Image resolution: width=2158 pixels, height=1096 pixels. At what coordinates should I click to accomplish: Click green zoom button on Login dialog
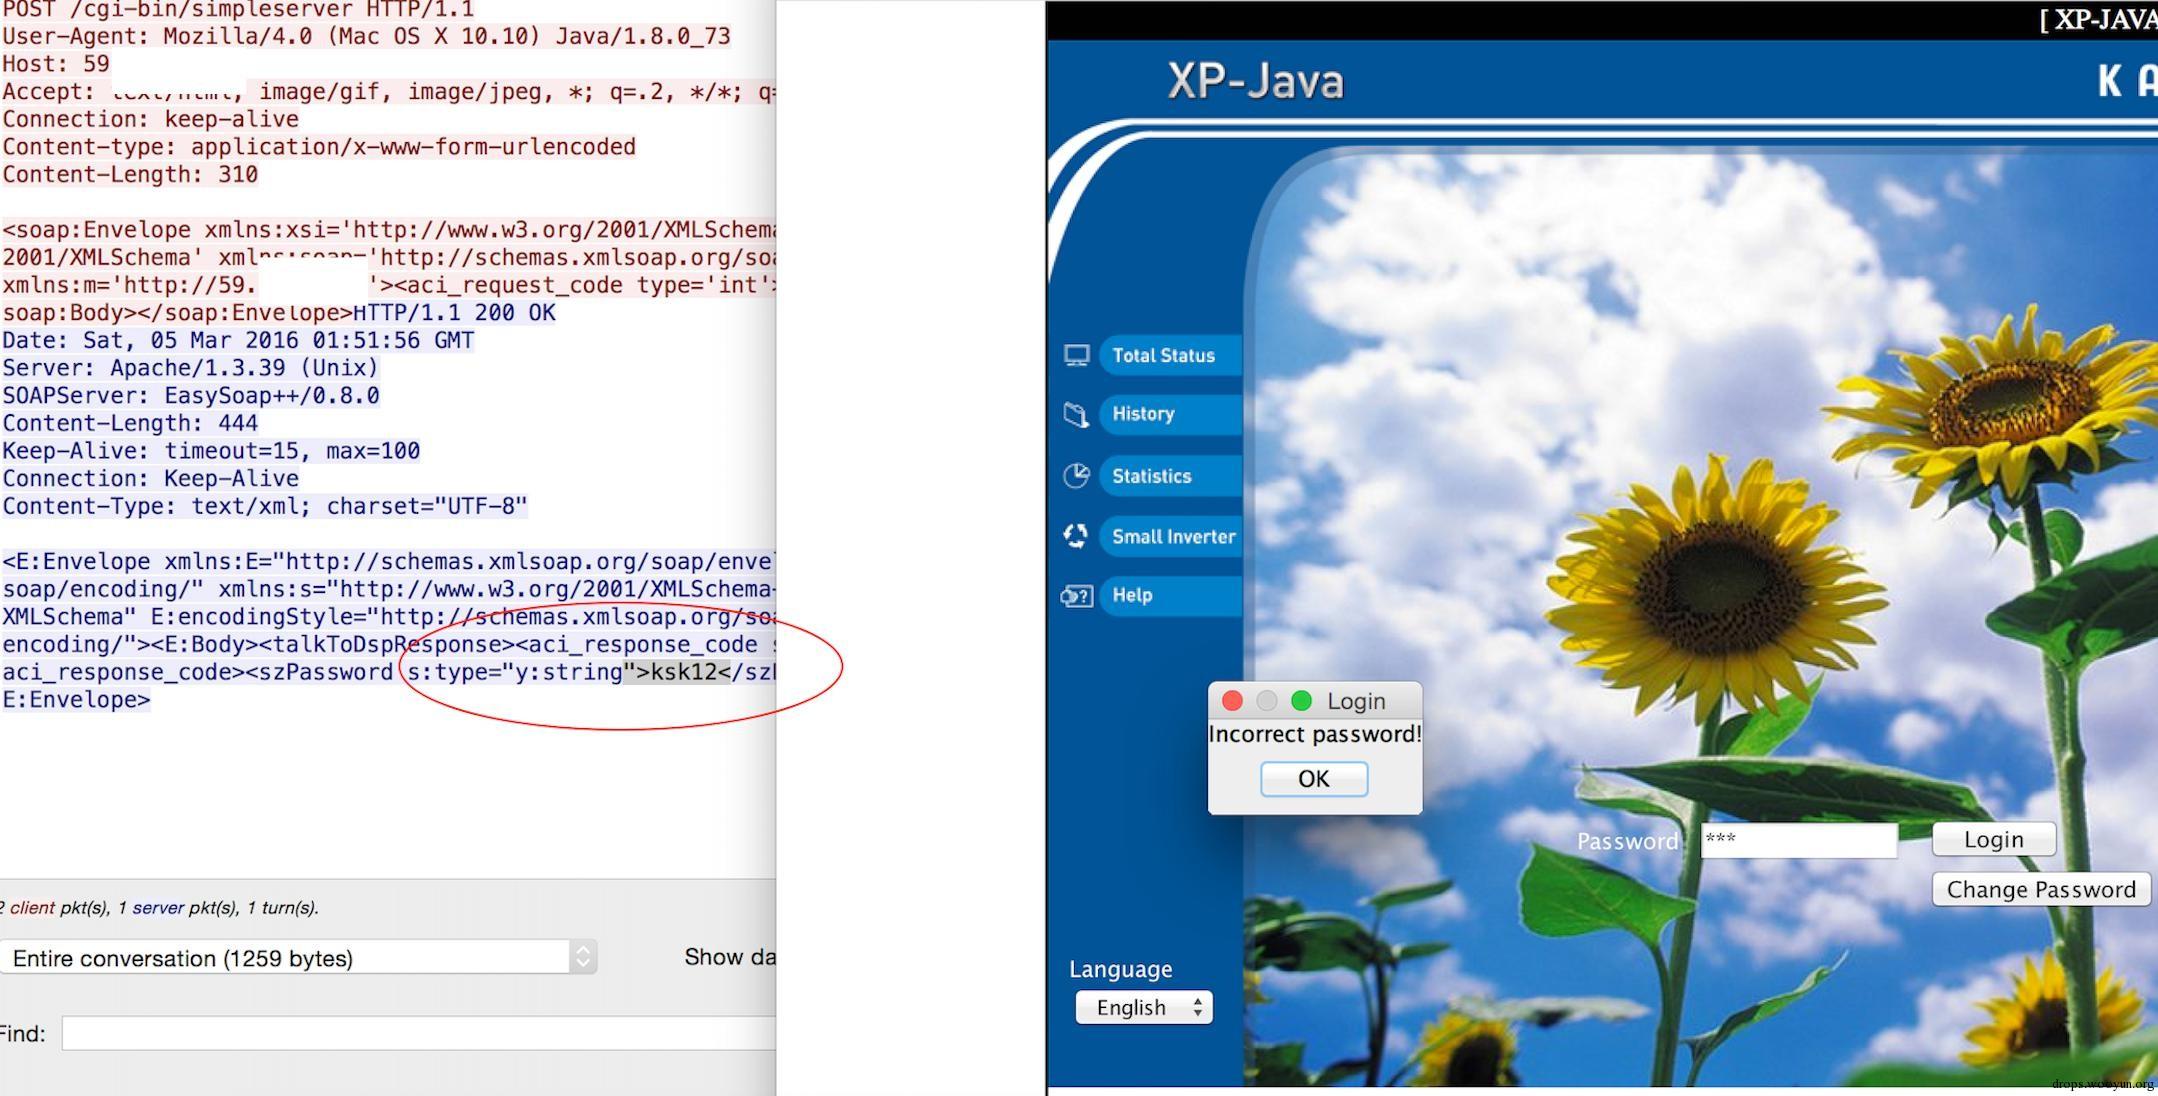(x=1301, y=701)
